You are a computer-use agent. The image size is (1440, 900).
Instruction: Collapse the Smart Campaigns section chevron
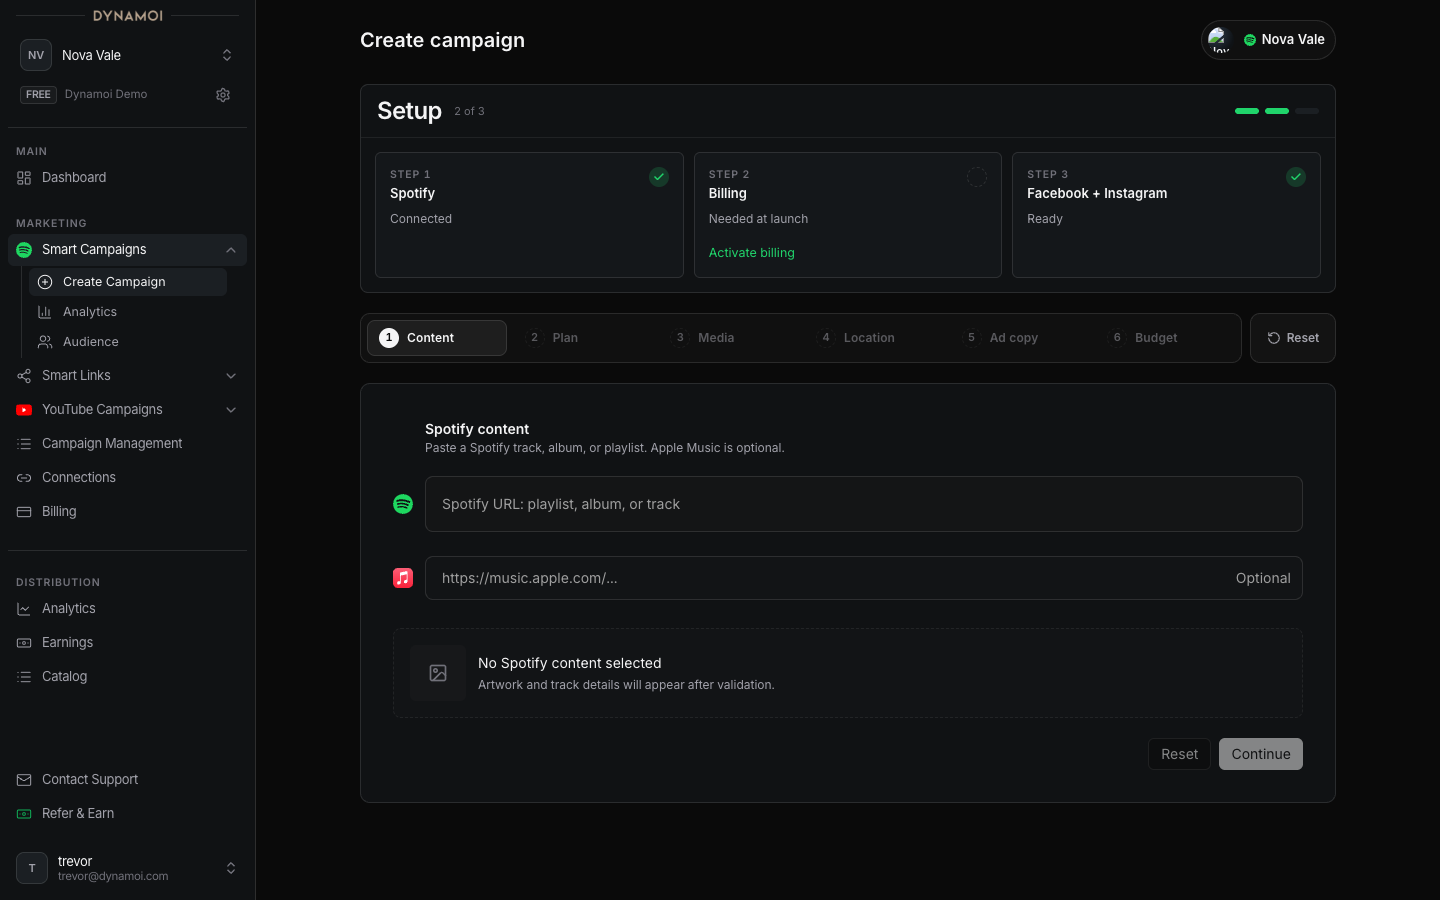point(231,250)
